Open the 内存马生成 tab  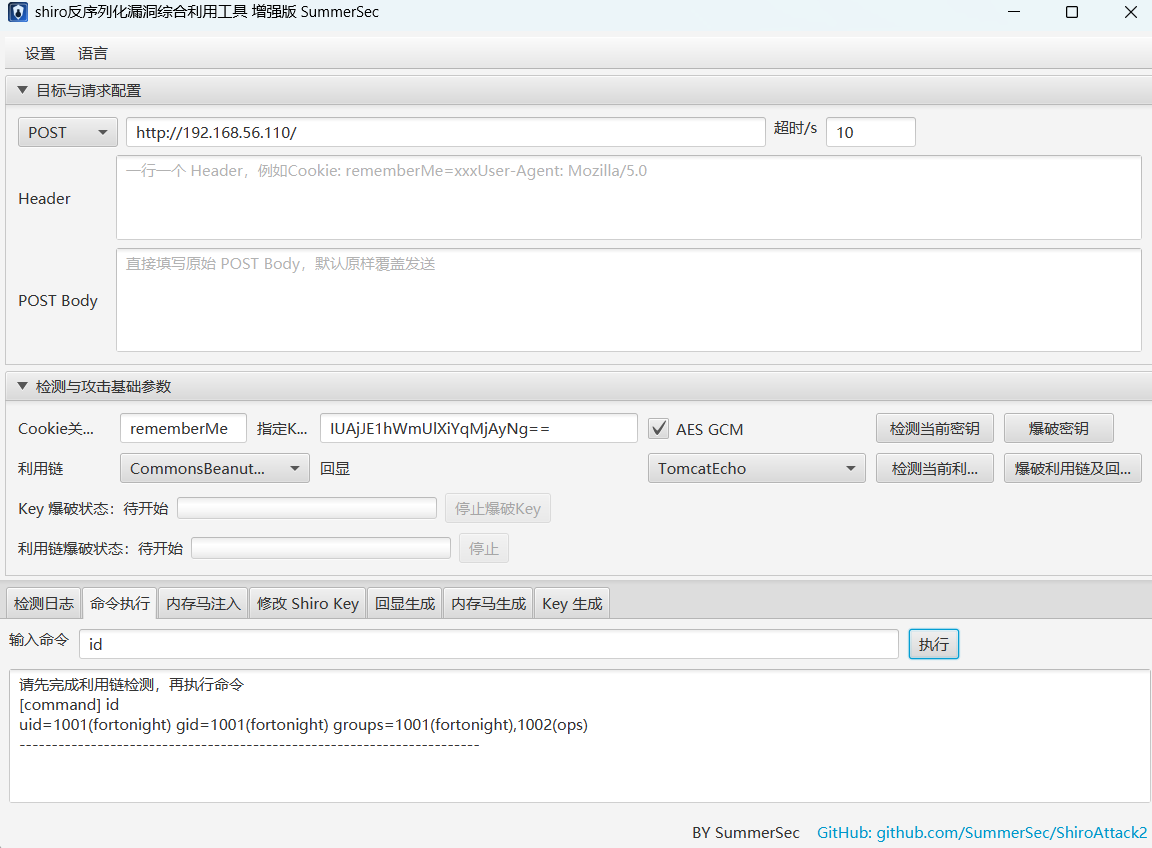click(489, 603)
